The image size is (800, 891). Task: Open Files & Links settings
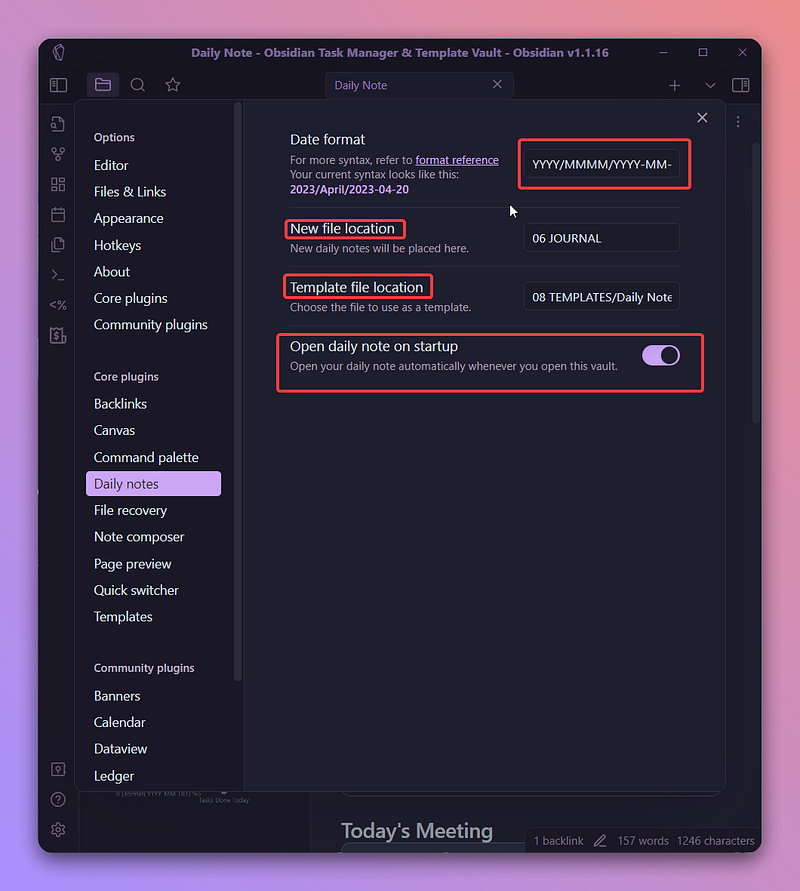(x=130, y=192)
